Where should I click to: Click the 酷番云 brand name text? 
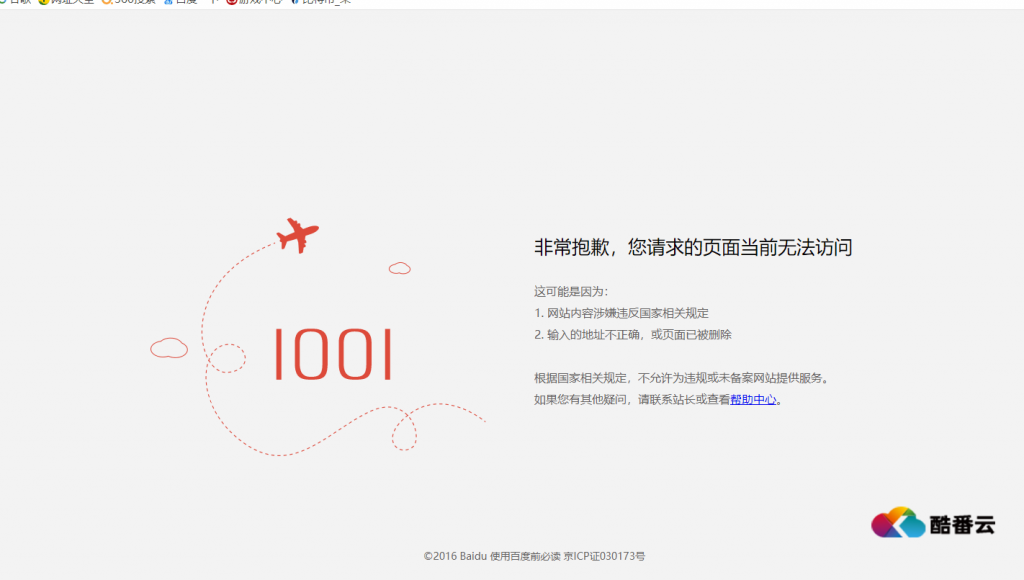961,524
